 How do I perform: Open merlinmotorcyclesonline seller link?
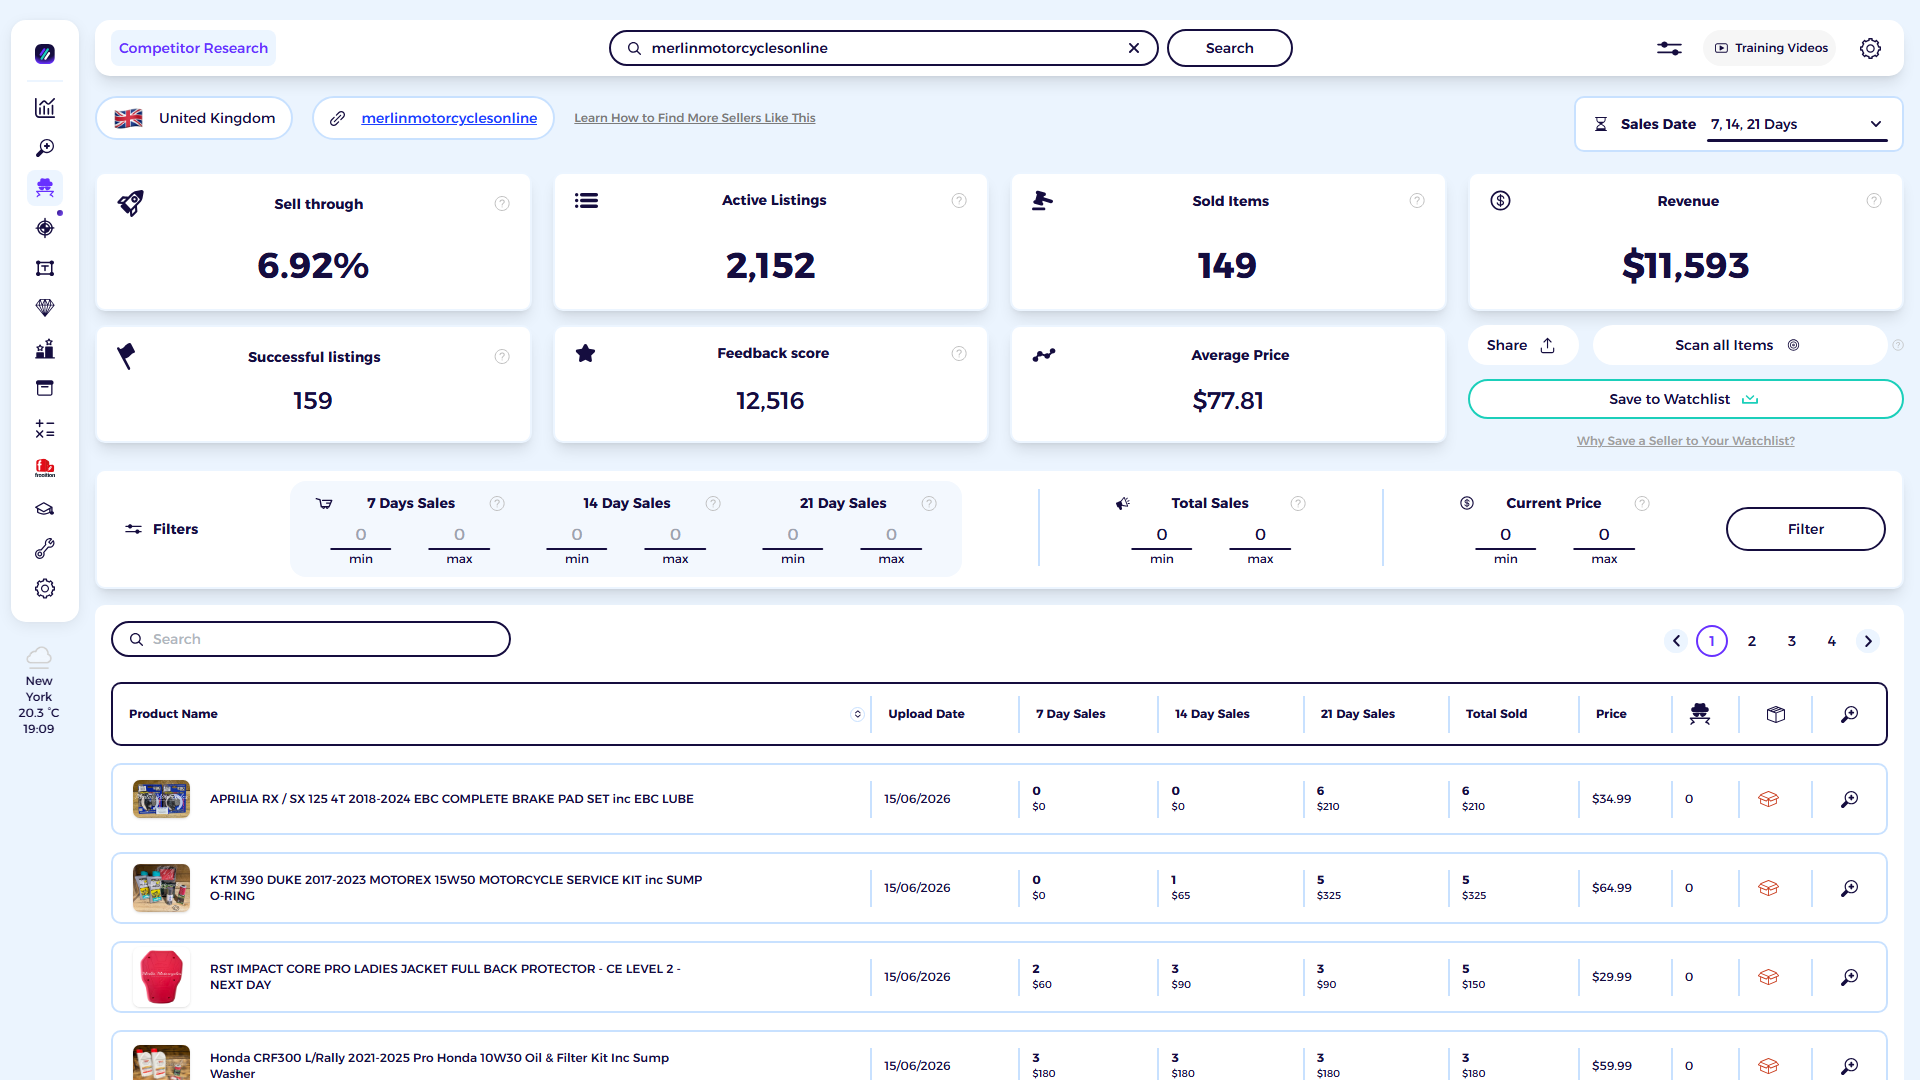point(449,118)
